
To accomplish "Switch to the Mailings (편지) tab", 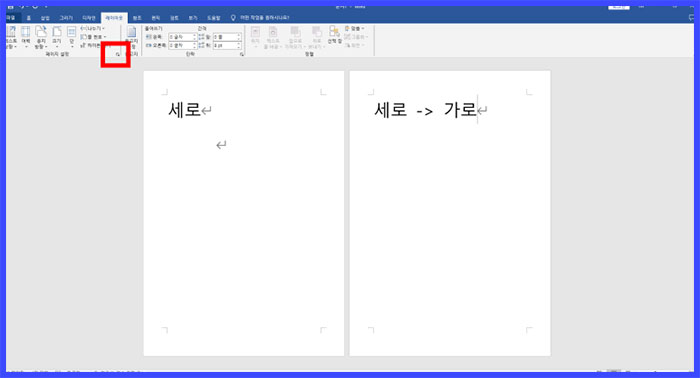I will 156,18.
